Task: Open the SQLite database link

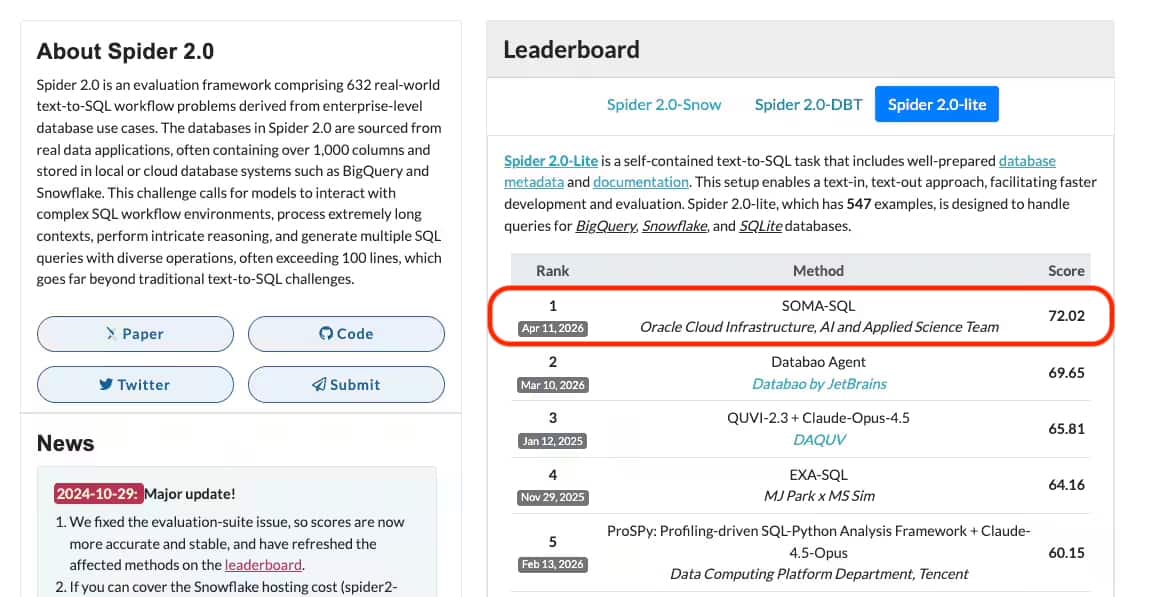Action: (x=763, y=225)
